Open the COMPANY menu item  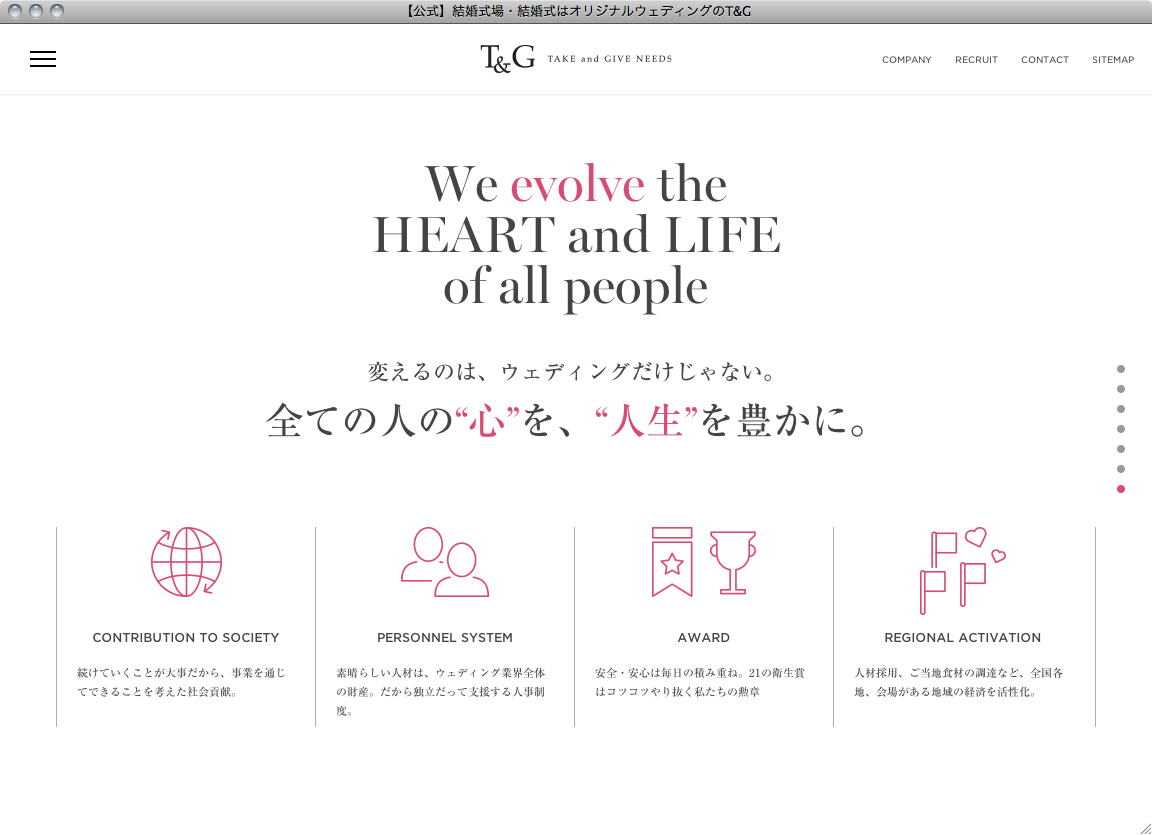coord(906,60)
